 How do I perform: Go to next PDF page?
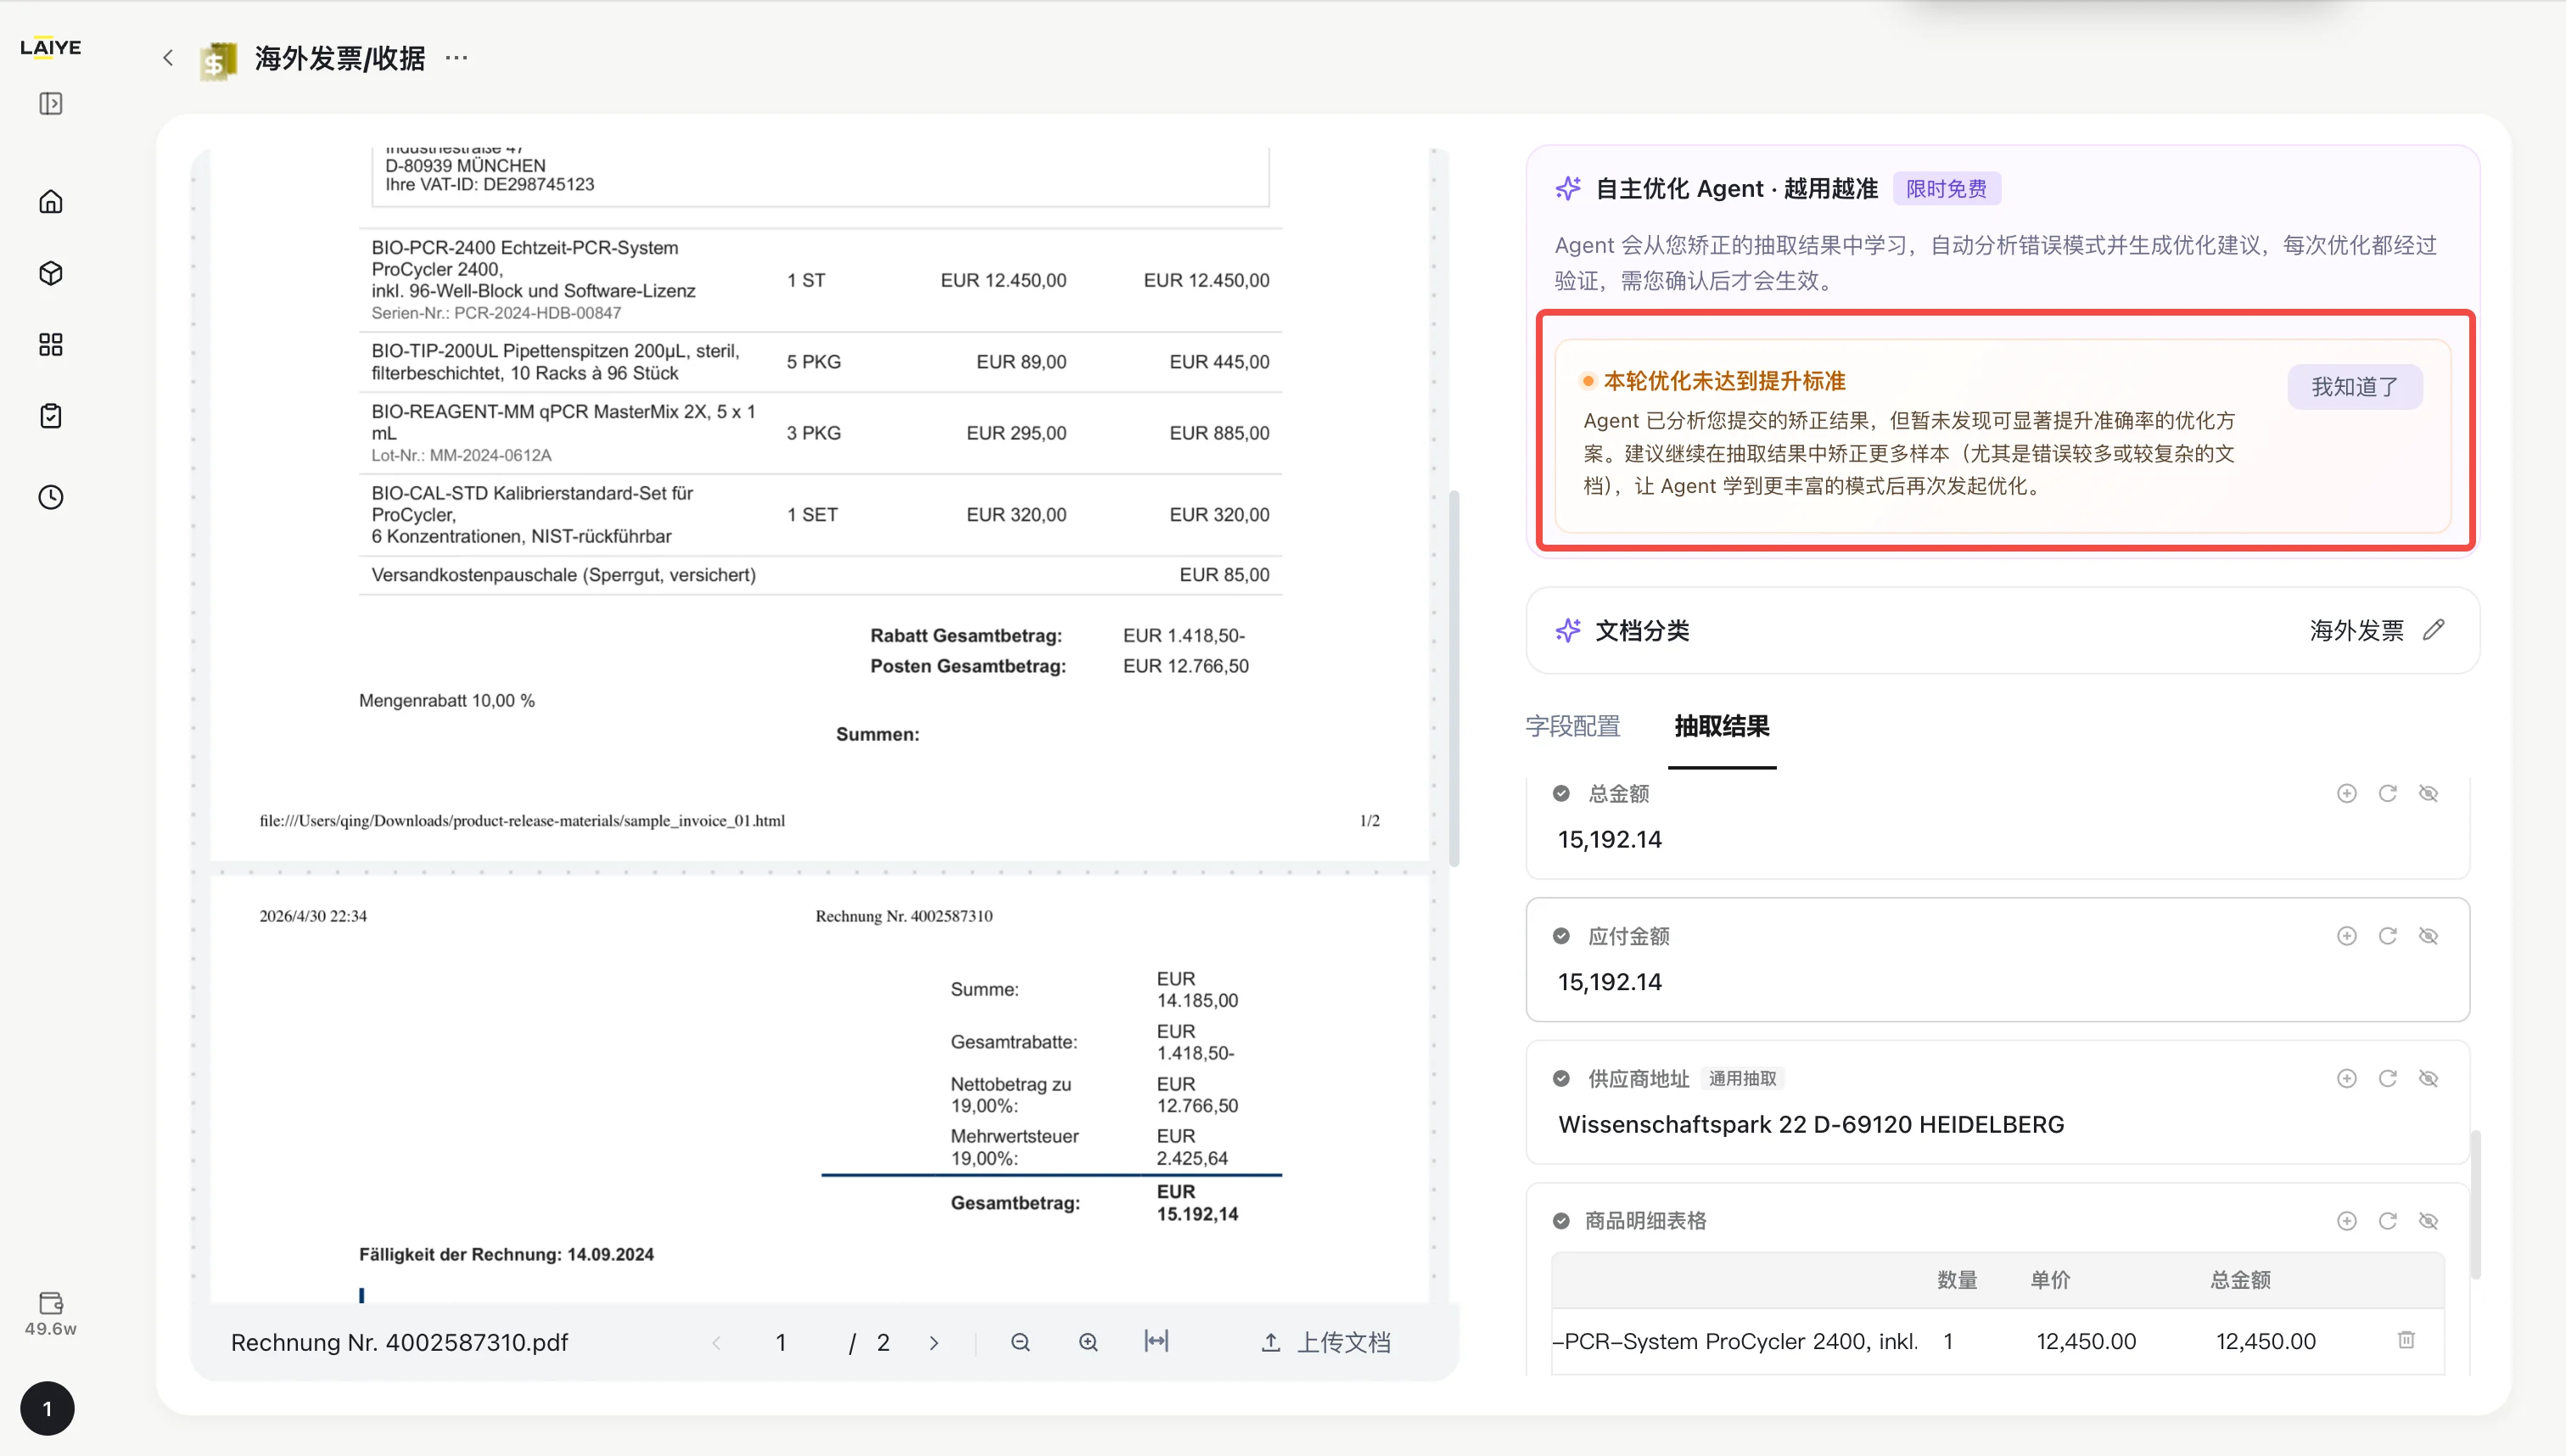point(933,1343)
